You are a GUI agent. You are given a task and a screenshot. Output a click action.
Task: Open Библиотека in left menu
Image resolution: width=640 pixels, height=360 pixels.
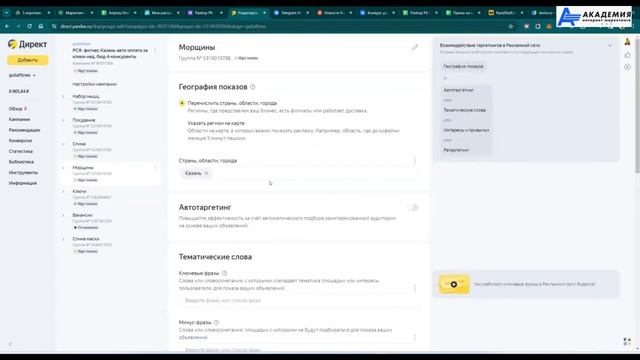point(21,162)
